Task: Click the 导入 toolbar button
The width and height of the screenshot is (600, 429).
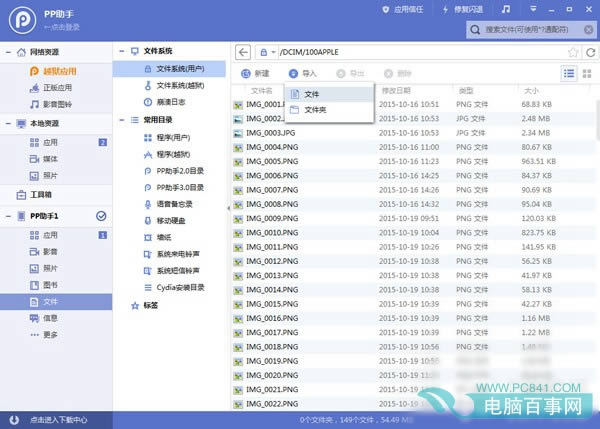Action: [x=302, y=73]
